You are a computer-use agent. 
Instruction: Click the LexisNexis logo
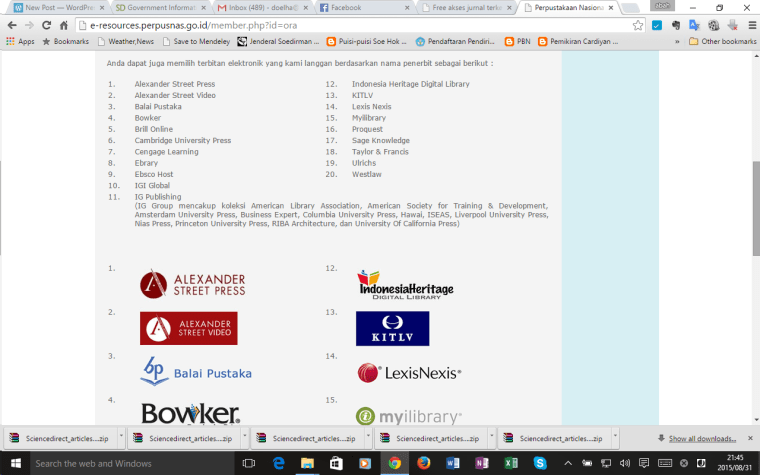click(409, 373)
